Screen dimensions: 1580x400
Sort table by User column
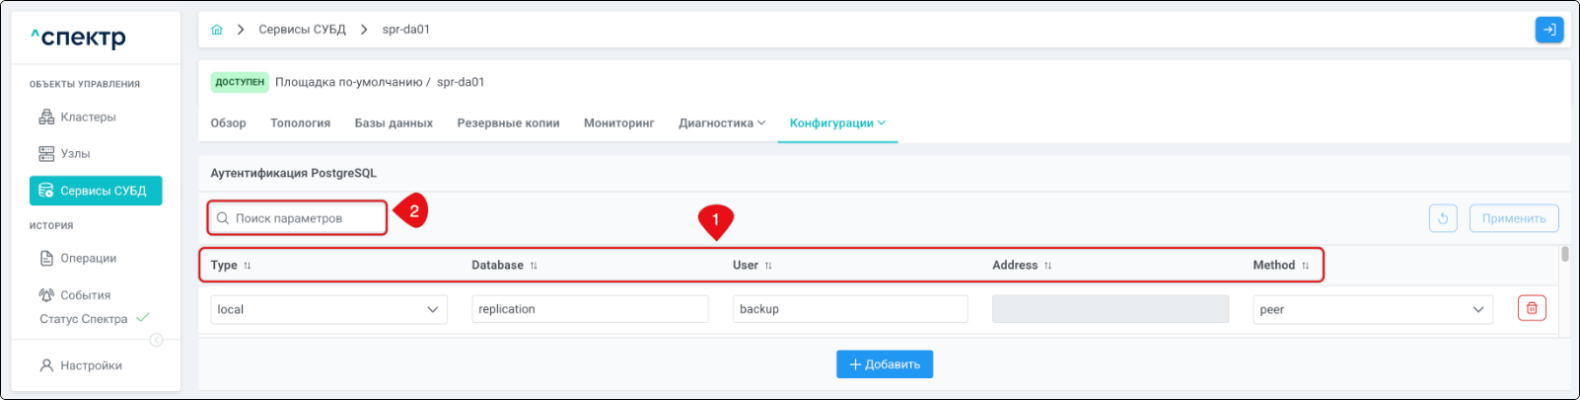pyautogui.click(x=768, y=266)
